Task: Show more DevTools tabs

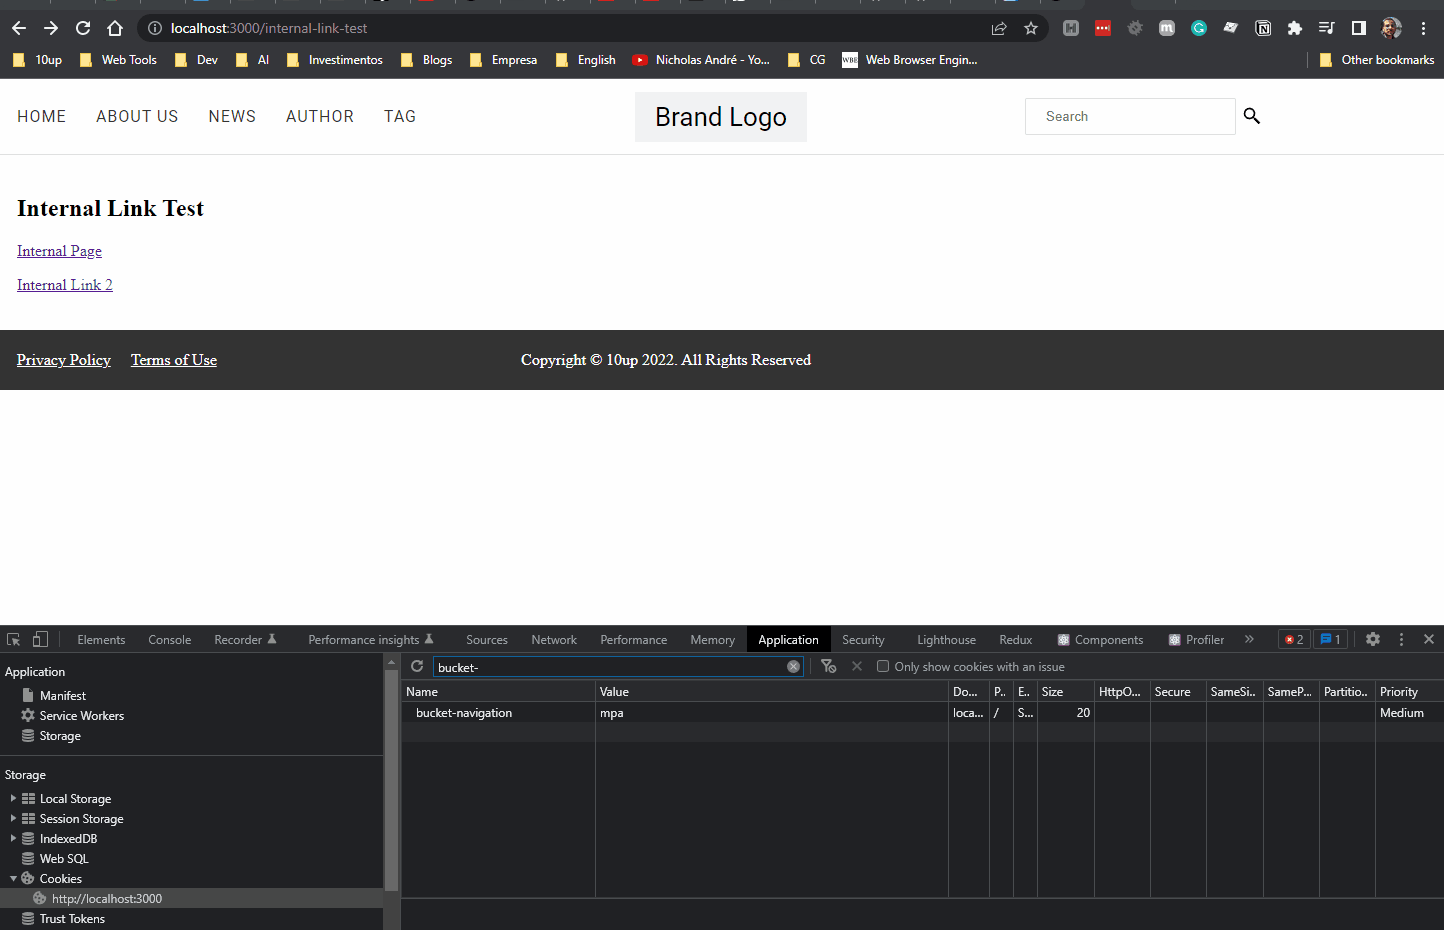Action: click(1249, 639)
